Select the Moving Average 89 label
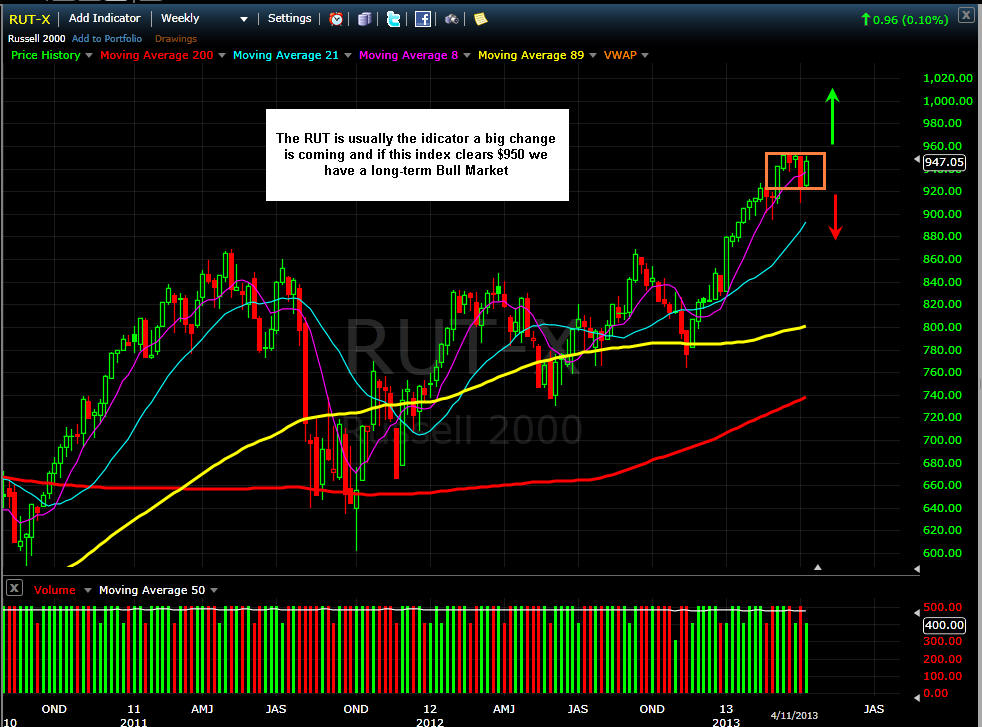 [531, 55]
